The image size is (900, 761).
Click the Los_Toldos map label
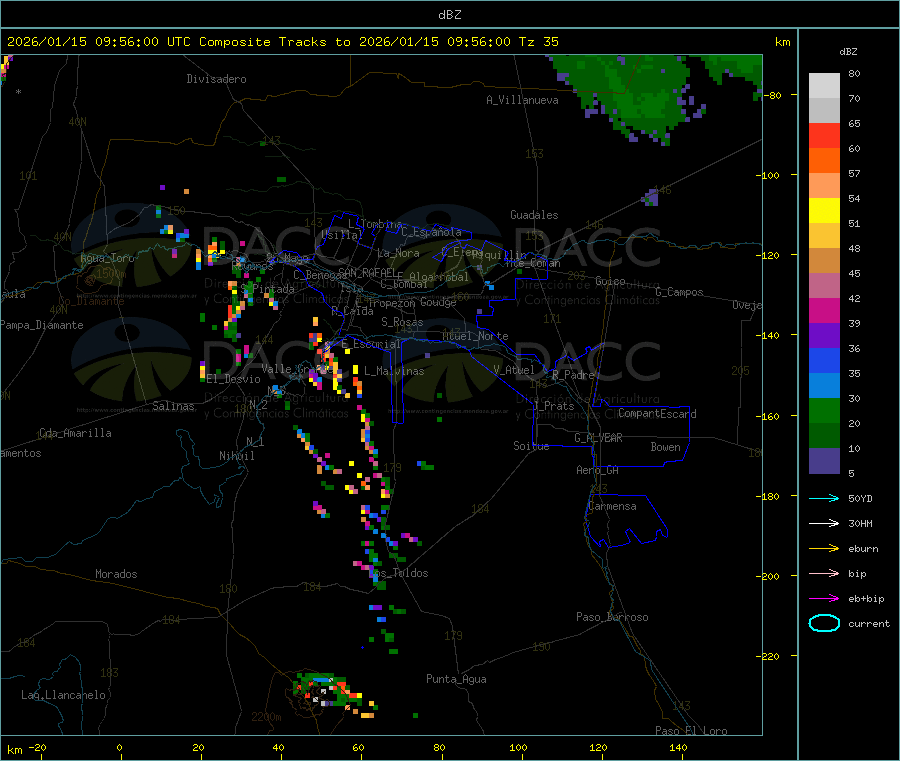(398, 573)
